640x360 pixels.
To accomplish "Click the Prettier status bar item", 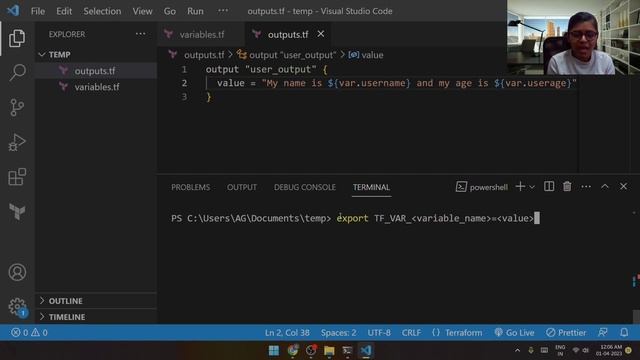I will [566, 333].
